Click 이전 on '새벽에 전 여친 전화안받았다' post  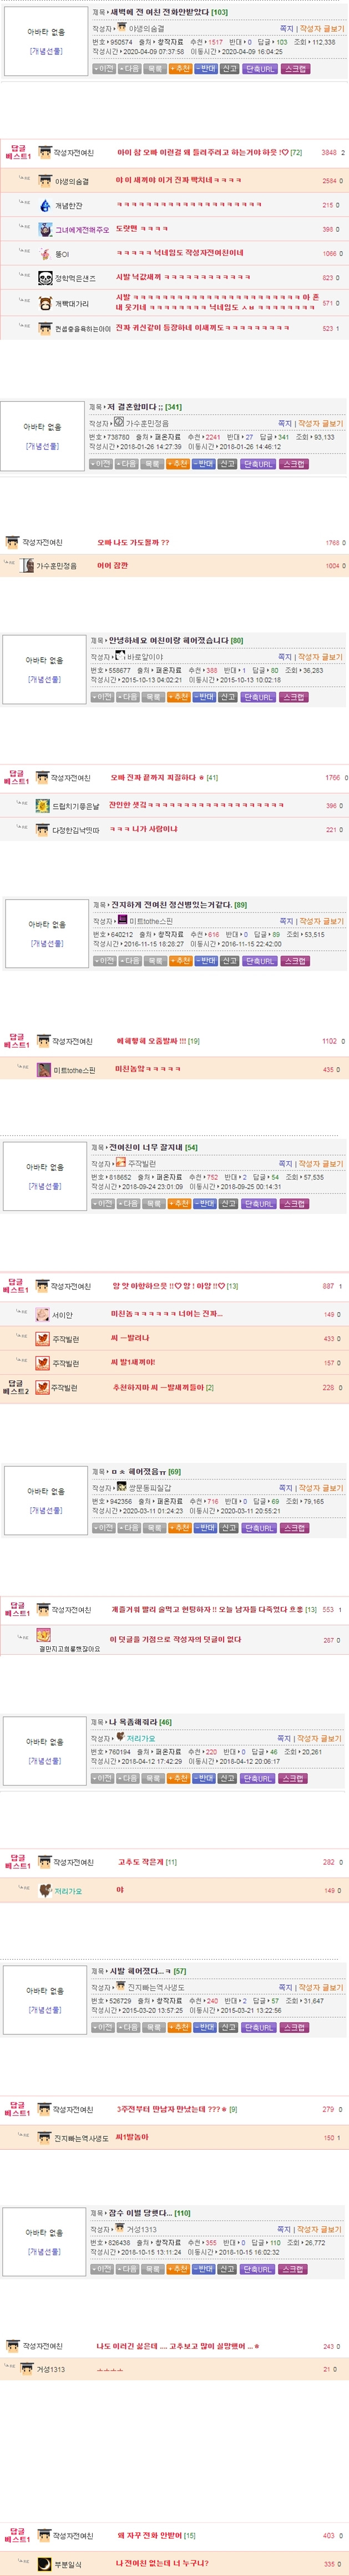click(x=104, y=69)
